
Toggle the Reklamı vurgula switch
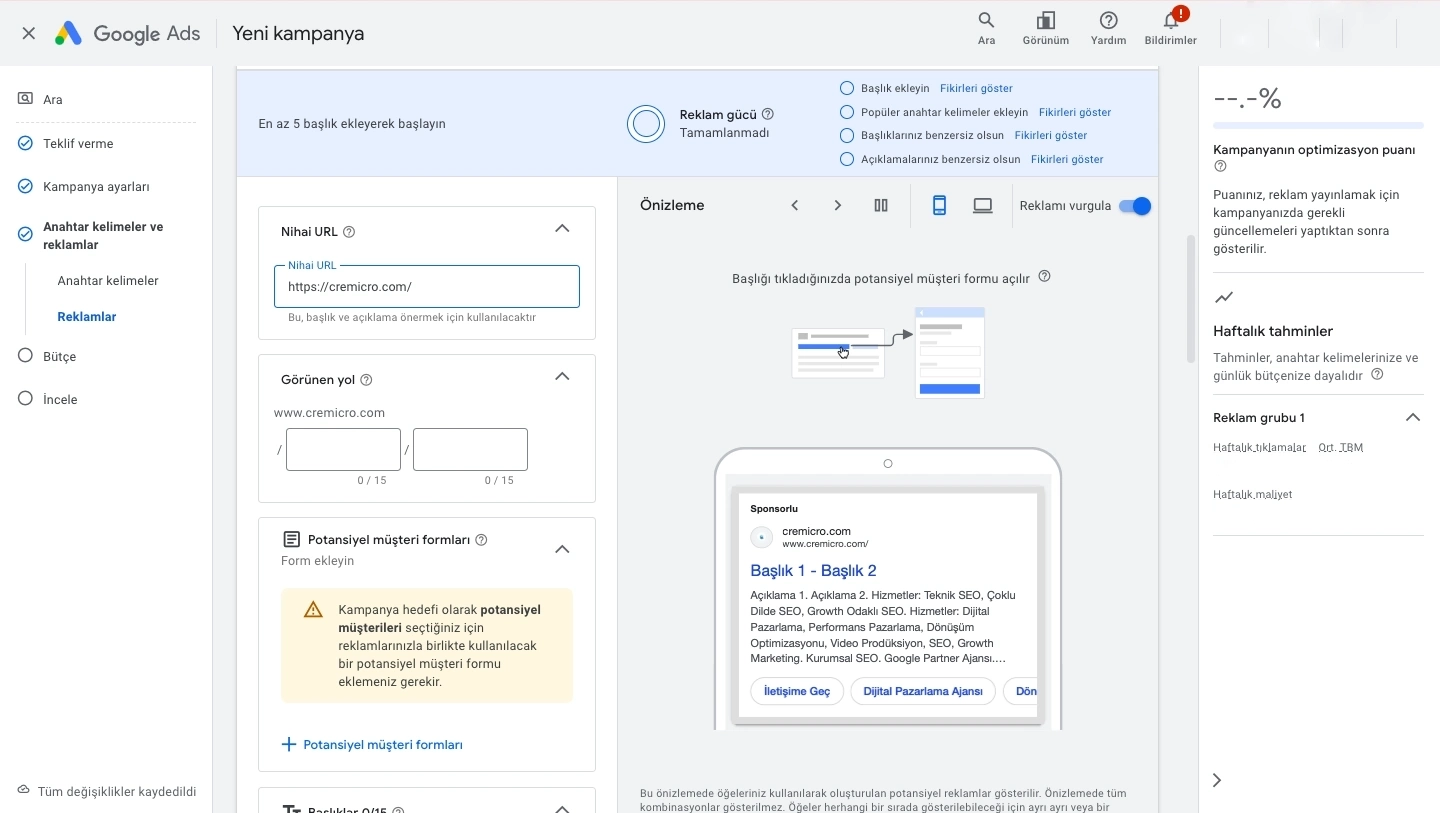(1135, 206)
